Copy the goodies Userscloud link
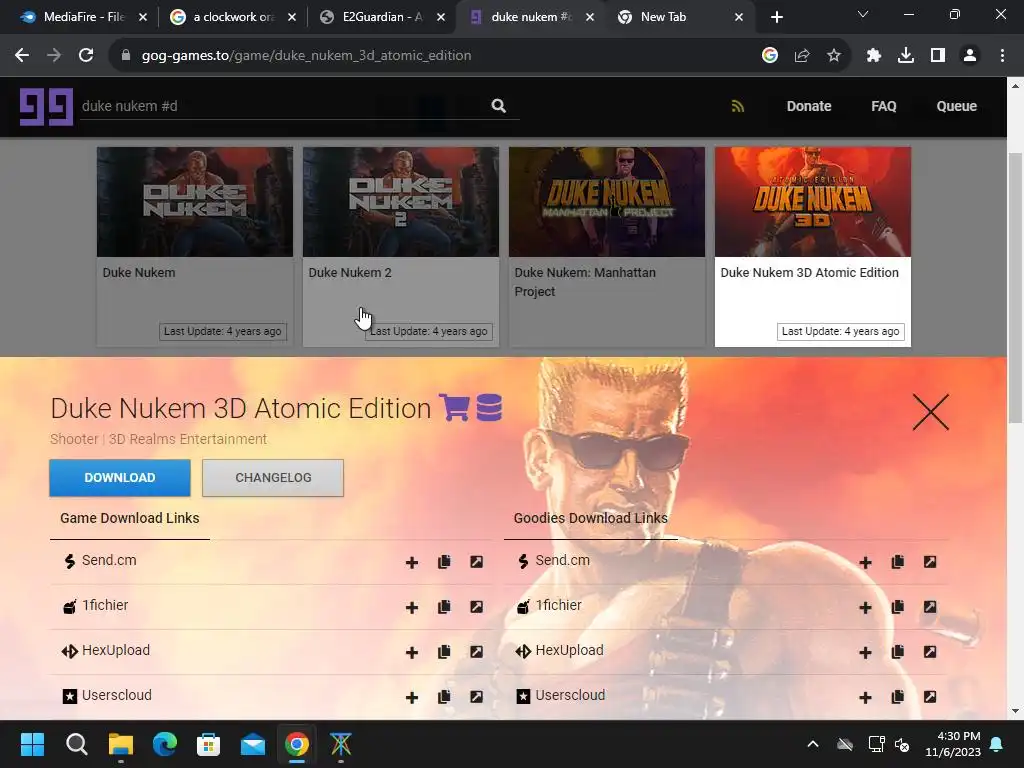 898,697
